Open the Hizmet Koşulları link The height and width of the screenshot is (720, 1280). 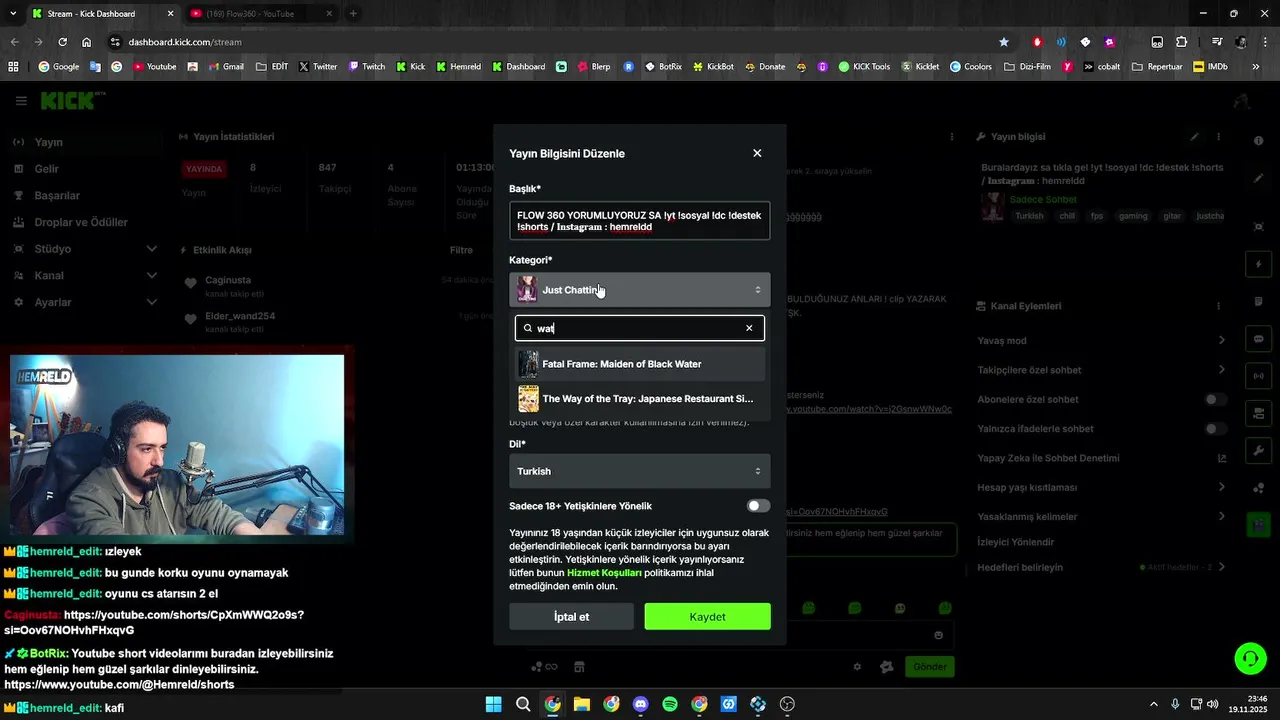(x=604, y=573)
